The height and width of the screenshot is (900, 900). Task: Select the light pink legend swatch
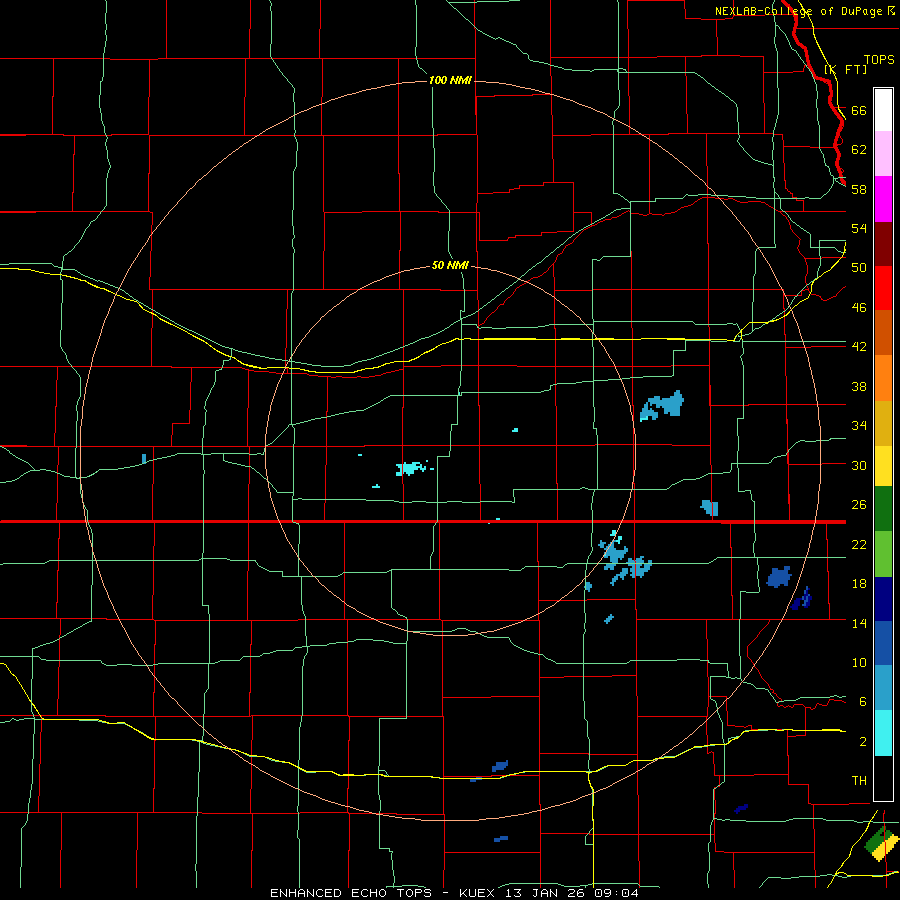883,154
